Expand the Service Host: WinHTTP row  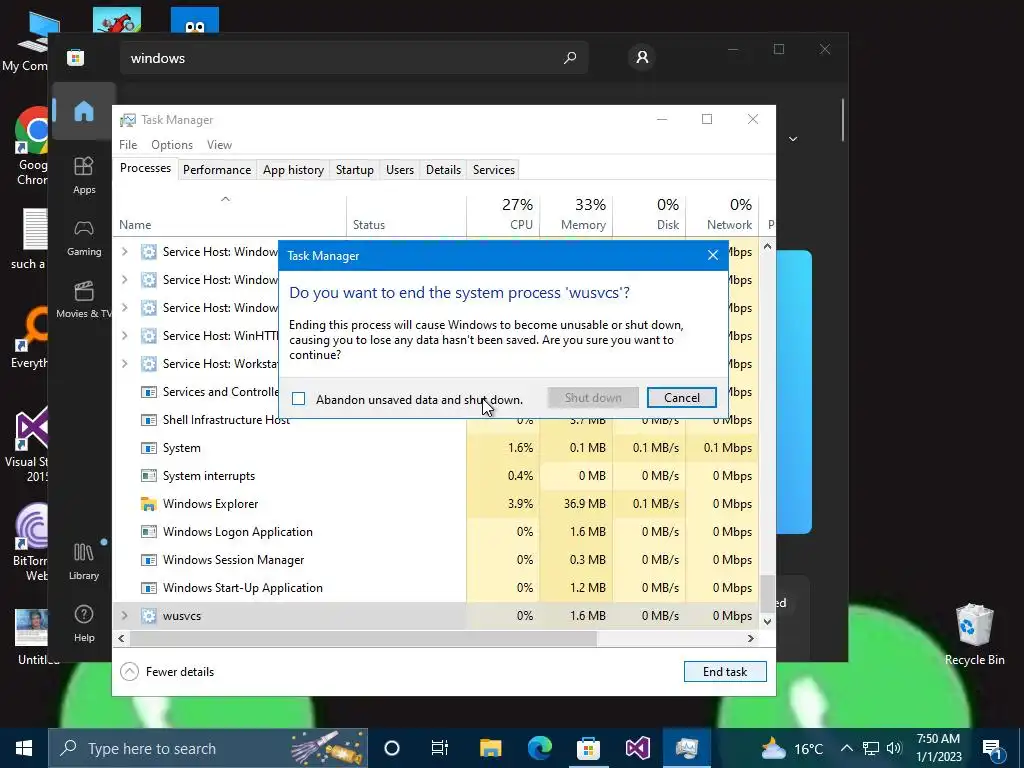pyautogui.click(x=124, y=336)
